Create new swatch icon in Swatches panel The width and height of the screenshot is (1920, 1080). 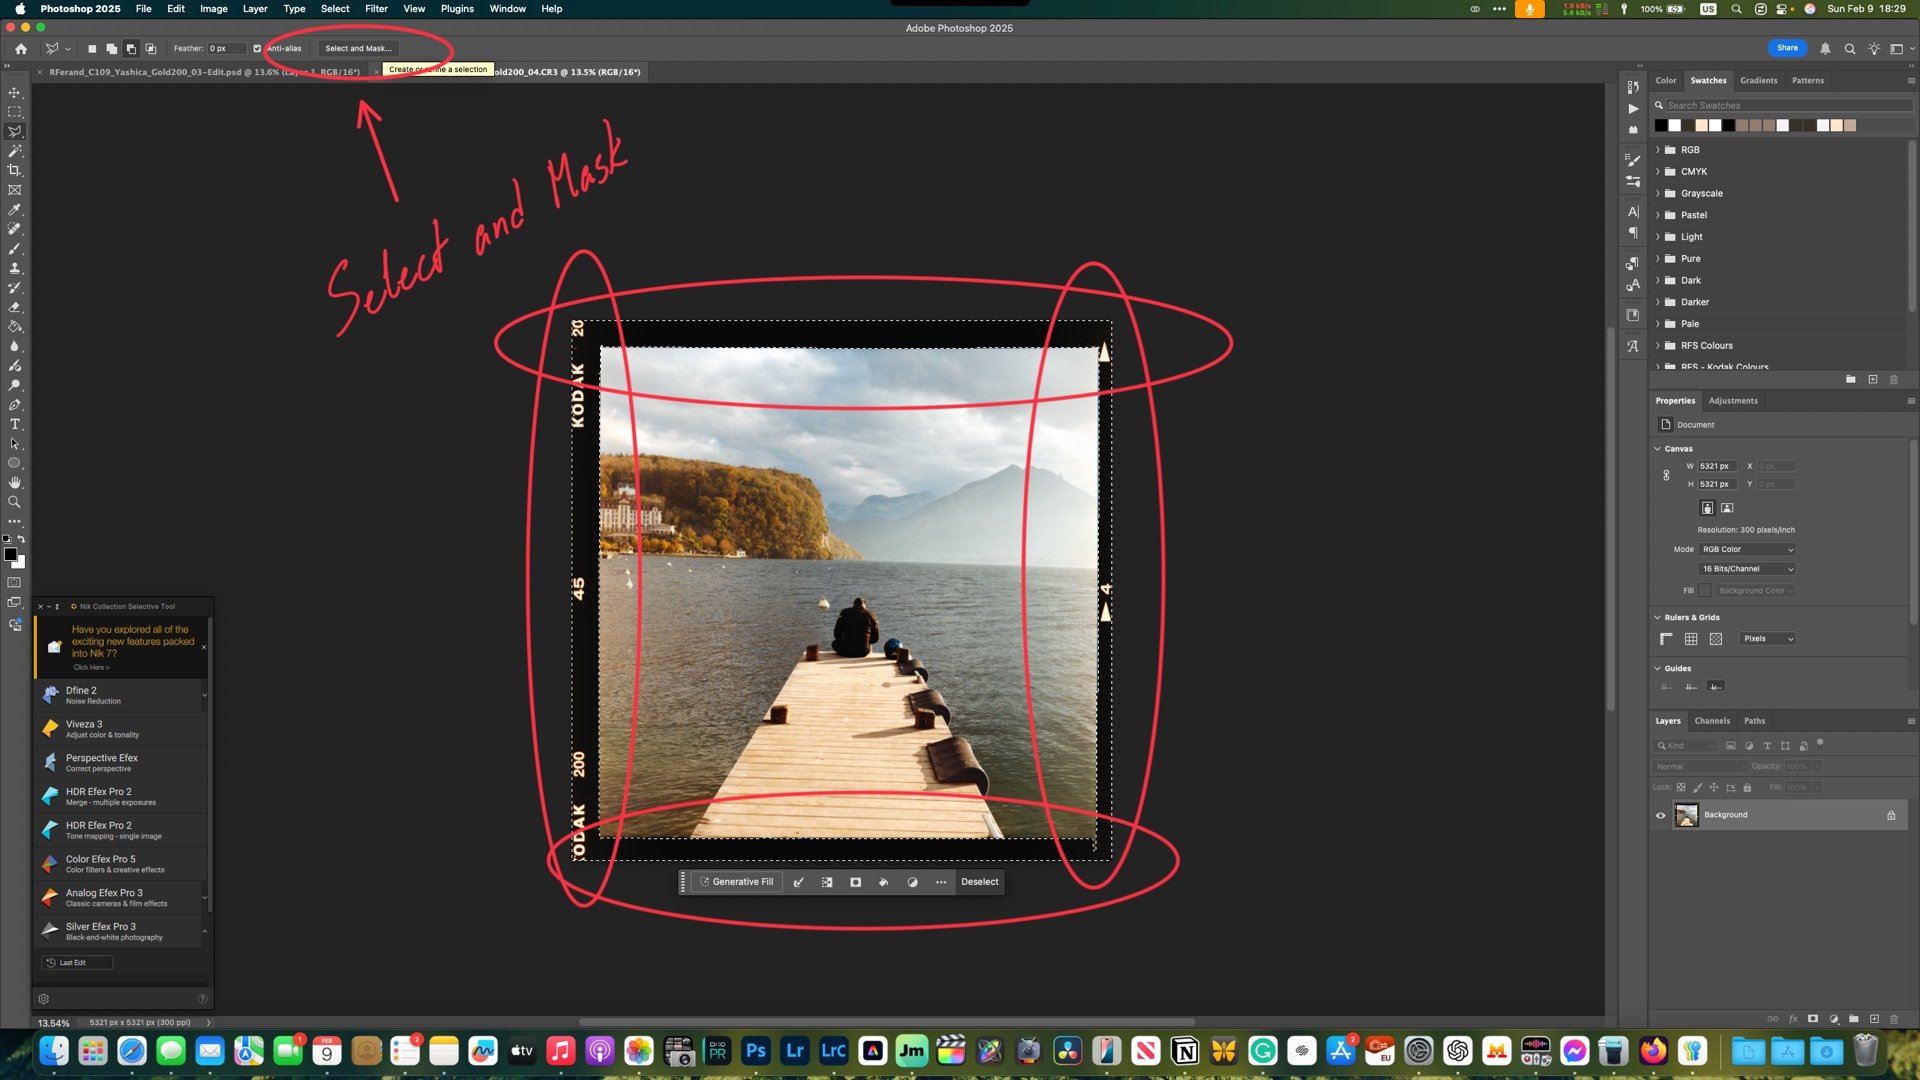(x=1873, y=379)
